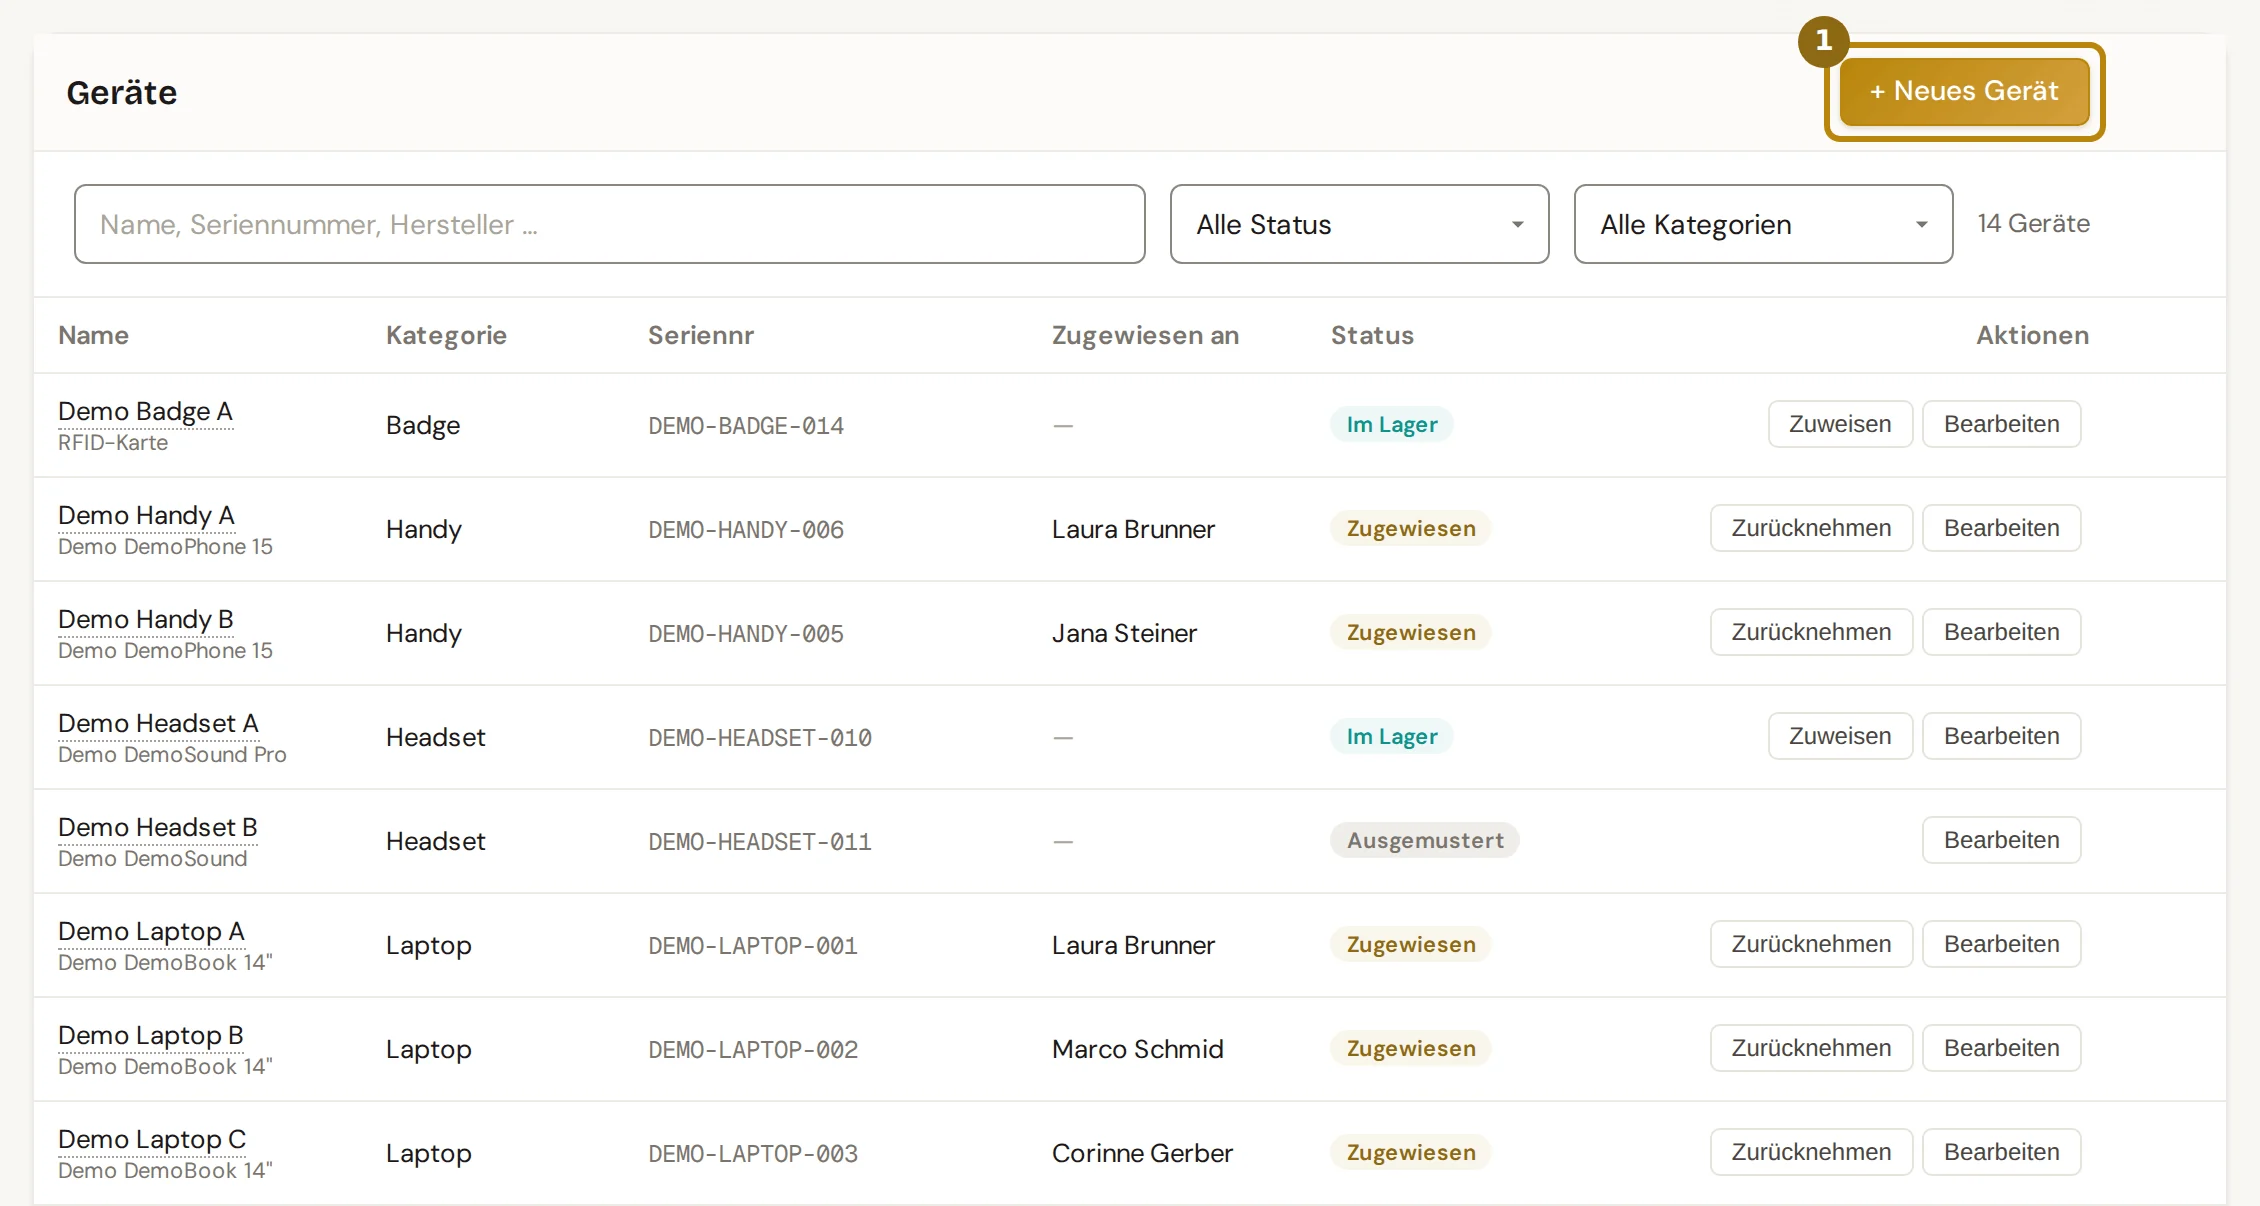
Task: Click Marco Schmid in the assigned column
Action: tap(1138, 1049)
